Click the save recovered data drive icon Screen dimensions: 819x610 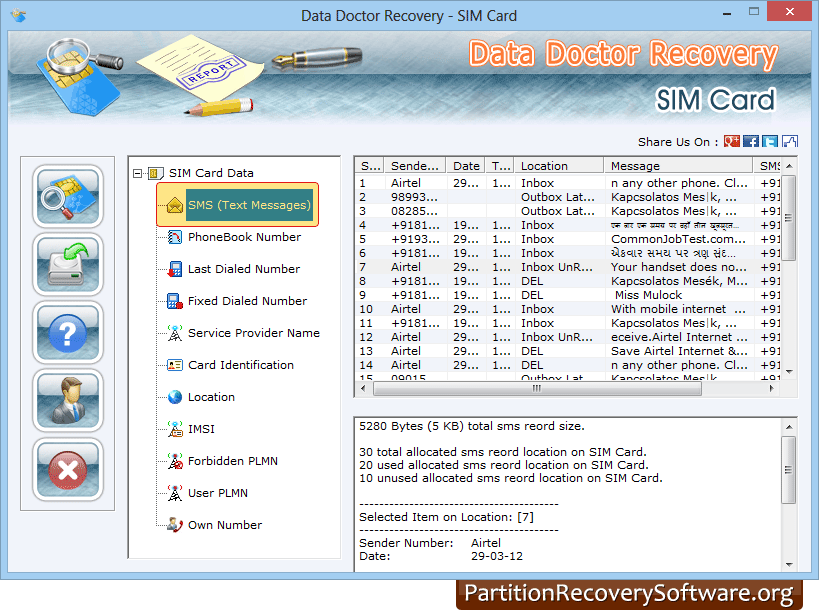pyautogui.click(x=68, y=265)
